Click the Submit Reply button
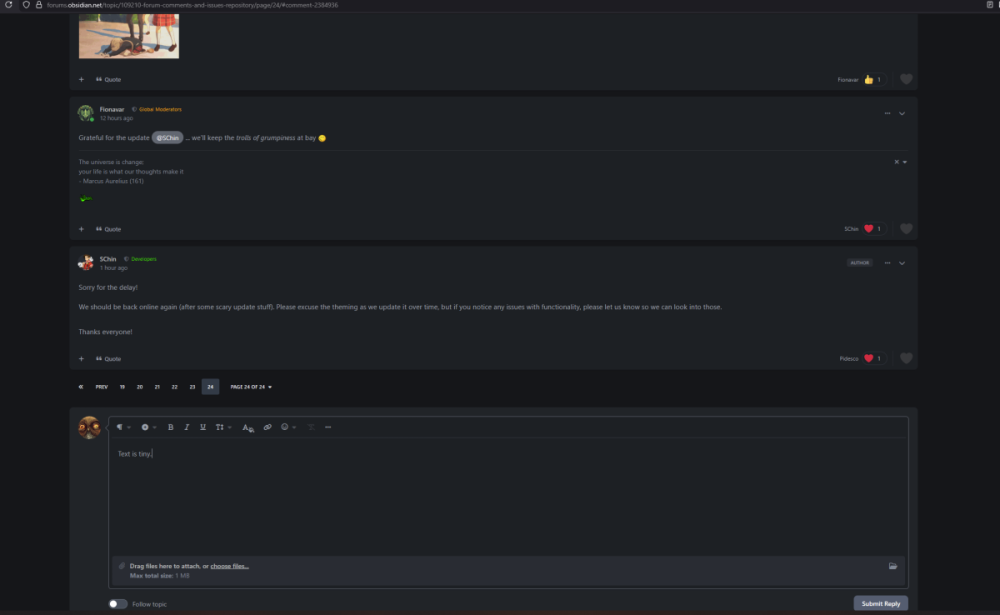This screenshot has width=1000, height=615. coord(880,603)
